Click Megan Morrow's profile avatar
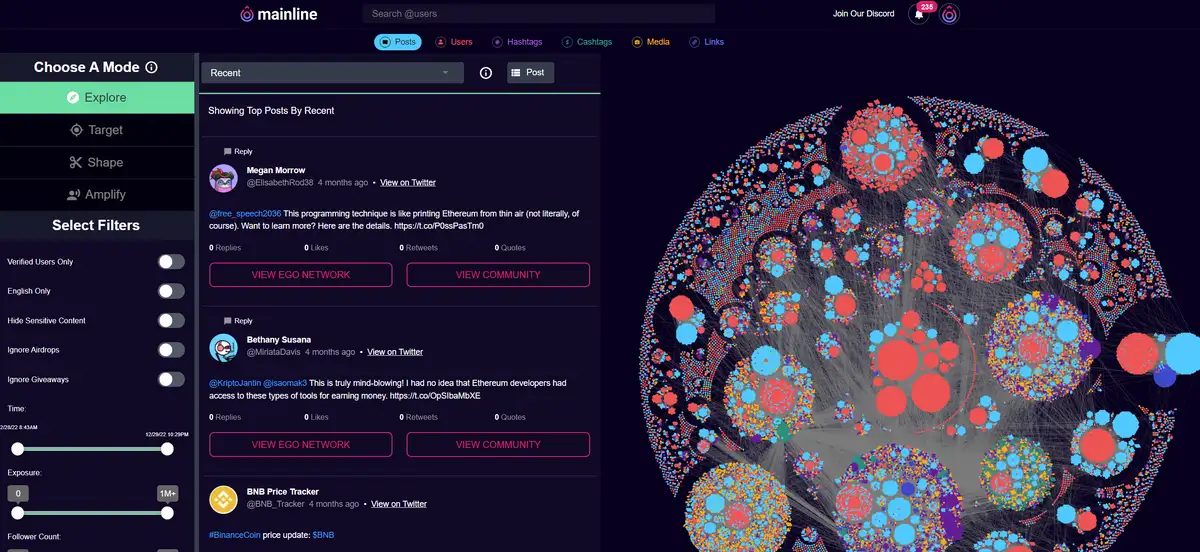The width and height of the screenshot is (1200, 552). point(223,178)
